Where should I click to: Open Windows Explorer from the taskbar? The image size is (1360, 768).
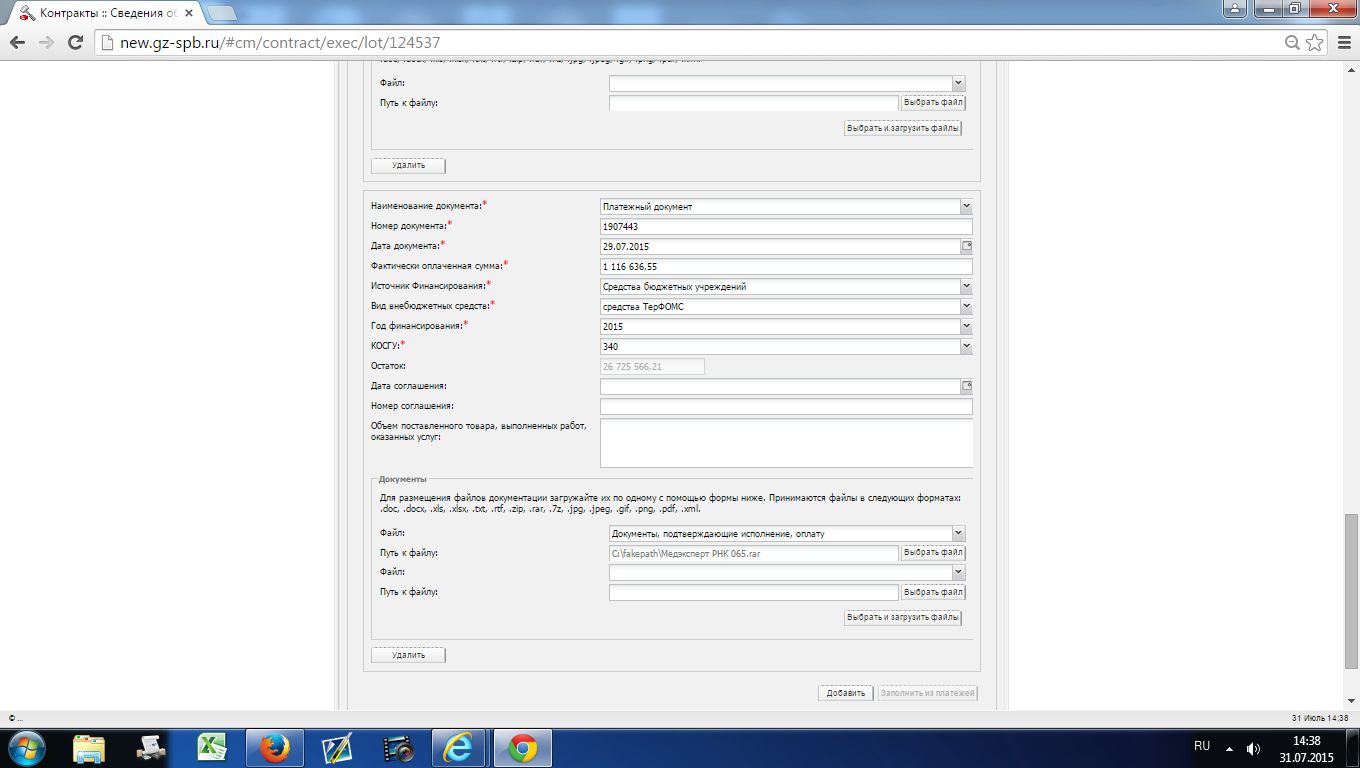pyautogui.click(x=89, y=747)
